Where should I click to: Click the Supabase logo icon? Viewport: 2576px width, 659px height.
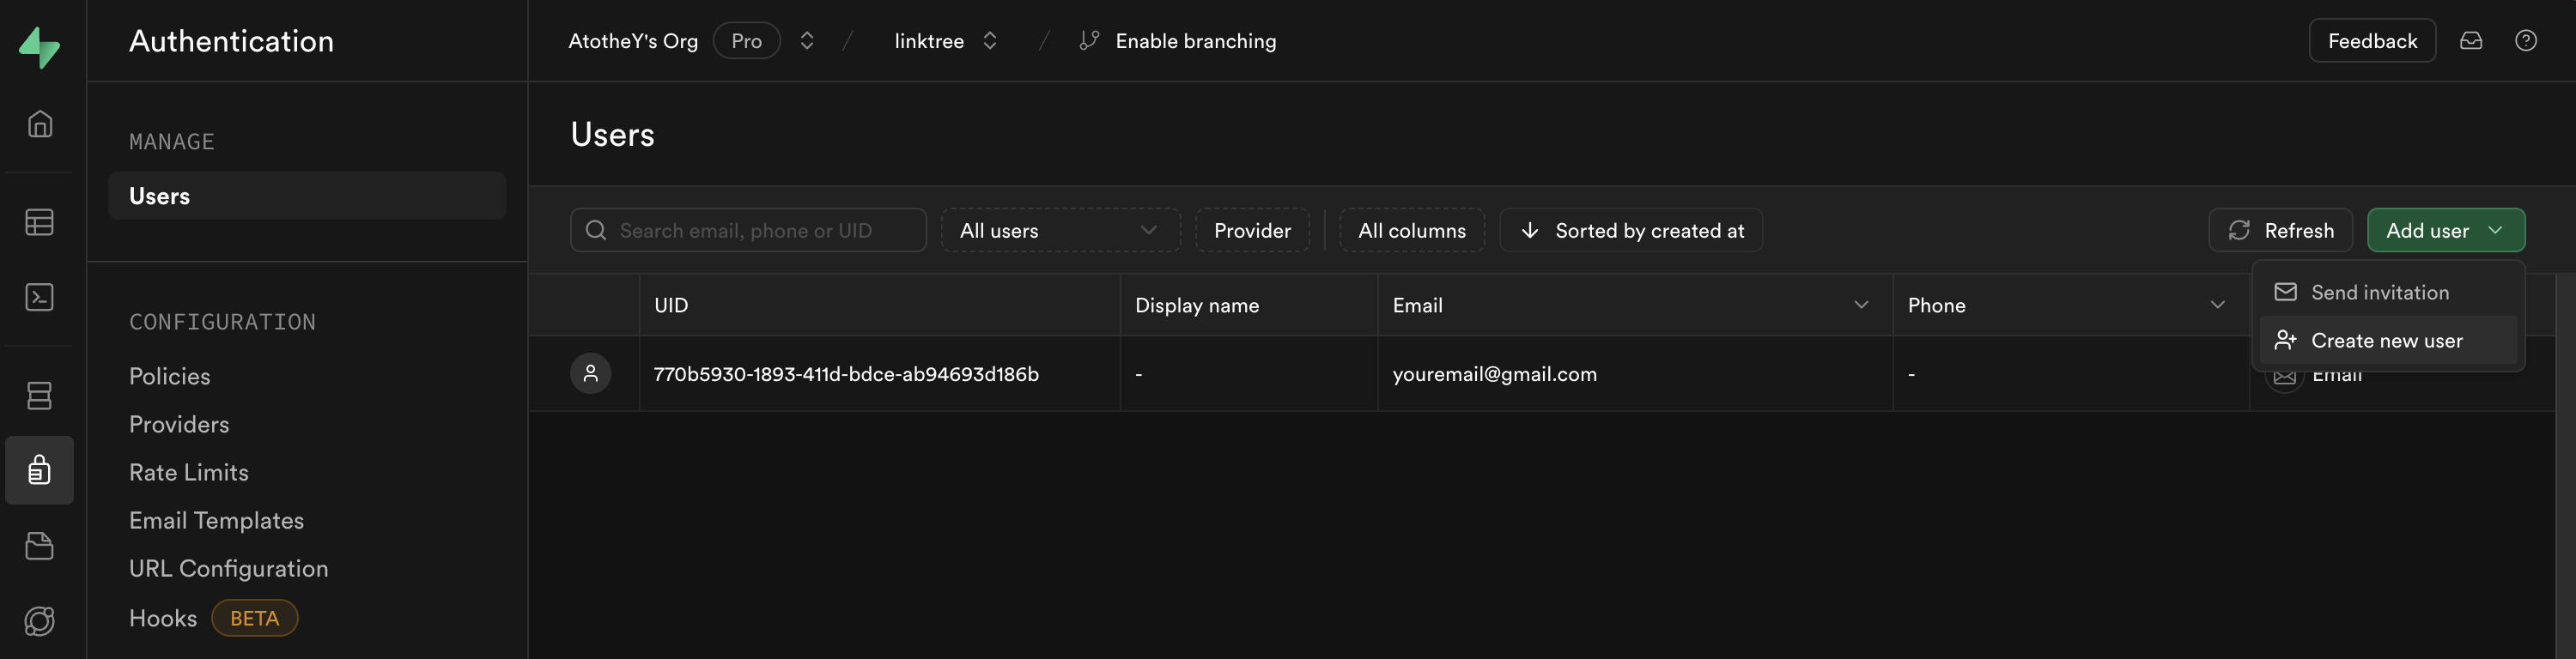(39, 47)
